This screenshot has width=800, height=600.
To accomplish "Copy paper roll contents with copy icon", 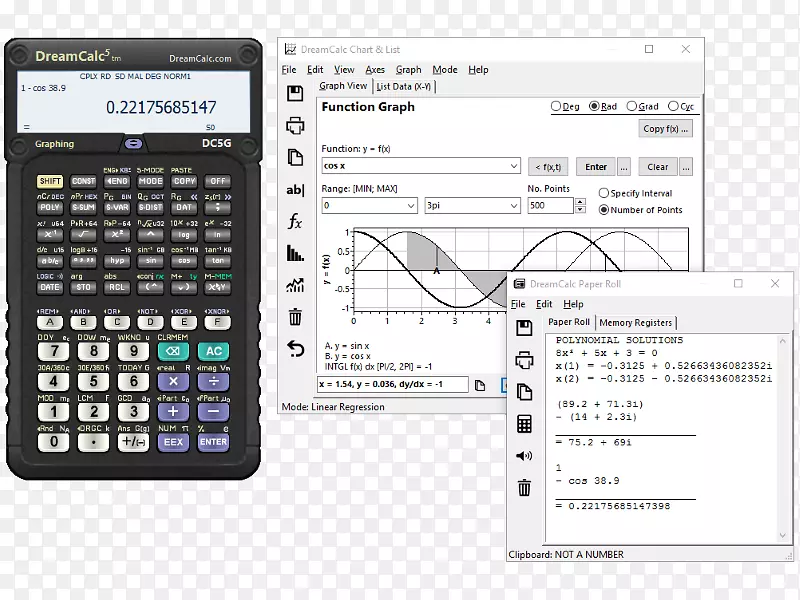I will pos(524,392).
